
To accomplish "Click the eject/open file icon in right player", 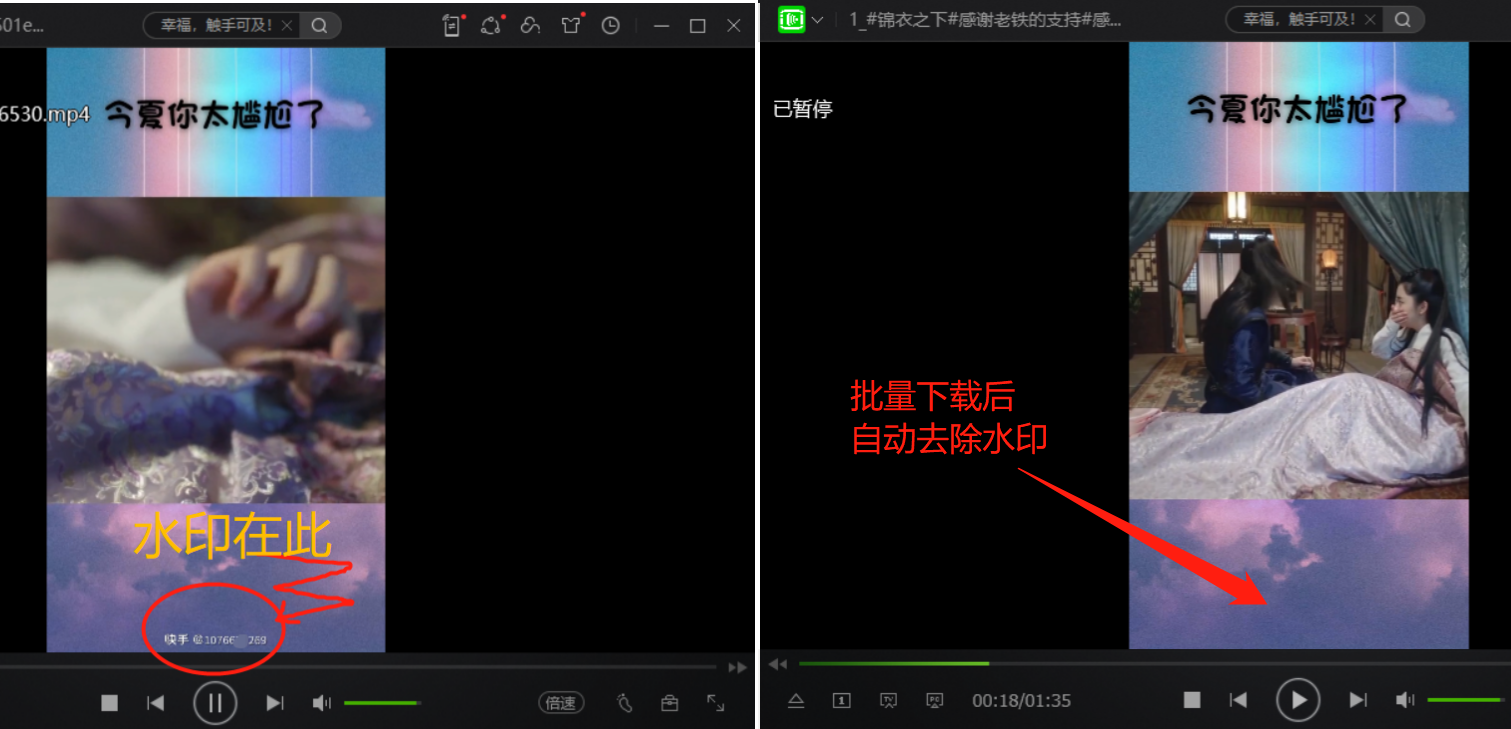I will coord(796,700).
